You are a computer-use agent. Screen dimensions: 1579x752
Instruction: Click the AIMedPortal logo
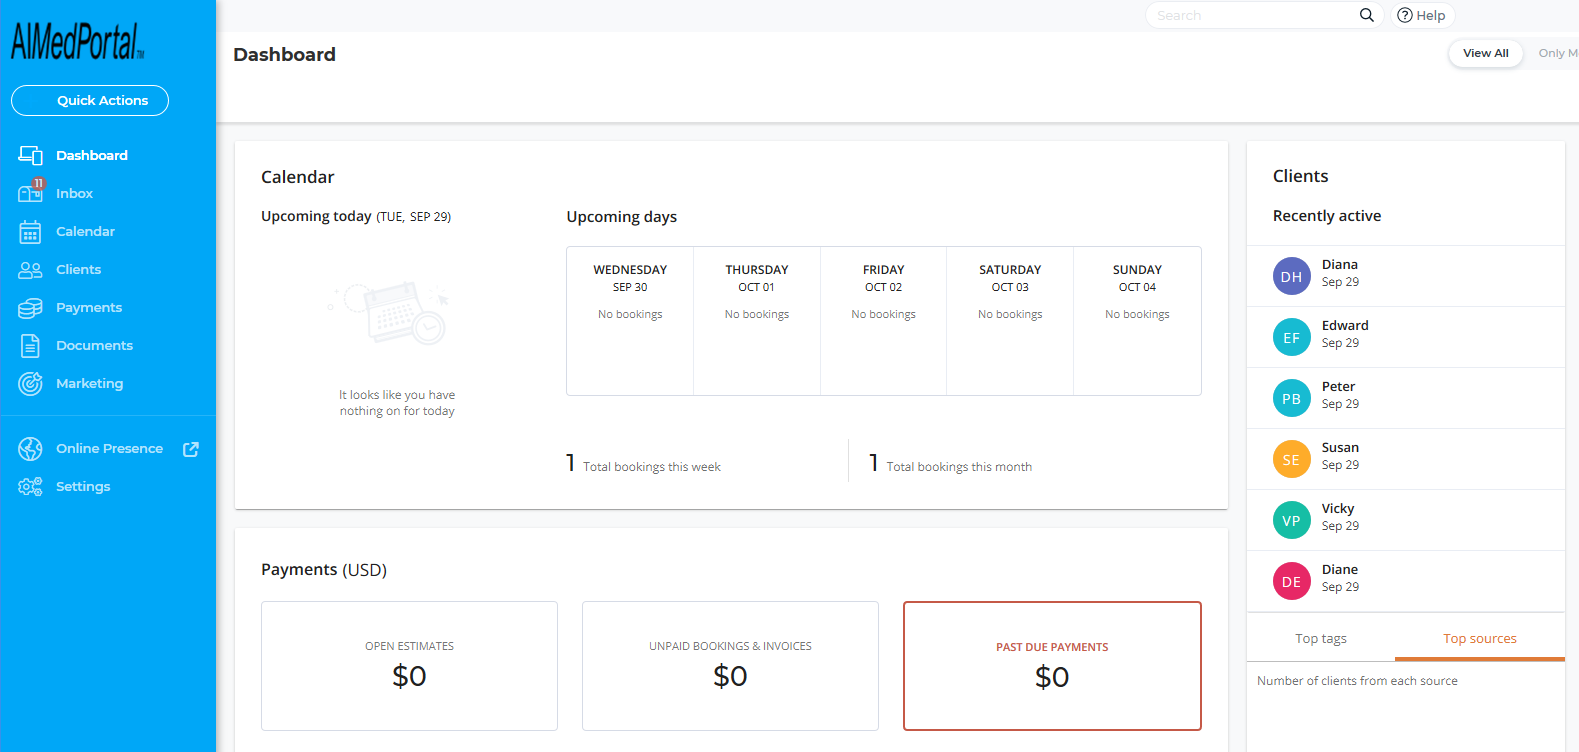(77, 42)
